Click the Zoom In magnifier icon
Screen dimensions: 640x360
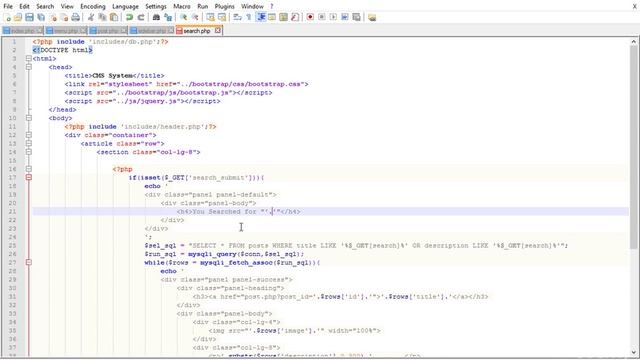coord(184,17)
